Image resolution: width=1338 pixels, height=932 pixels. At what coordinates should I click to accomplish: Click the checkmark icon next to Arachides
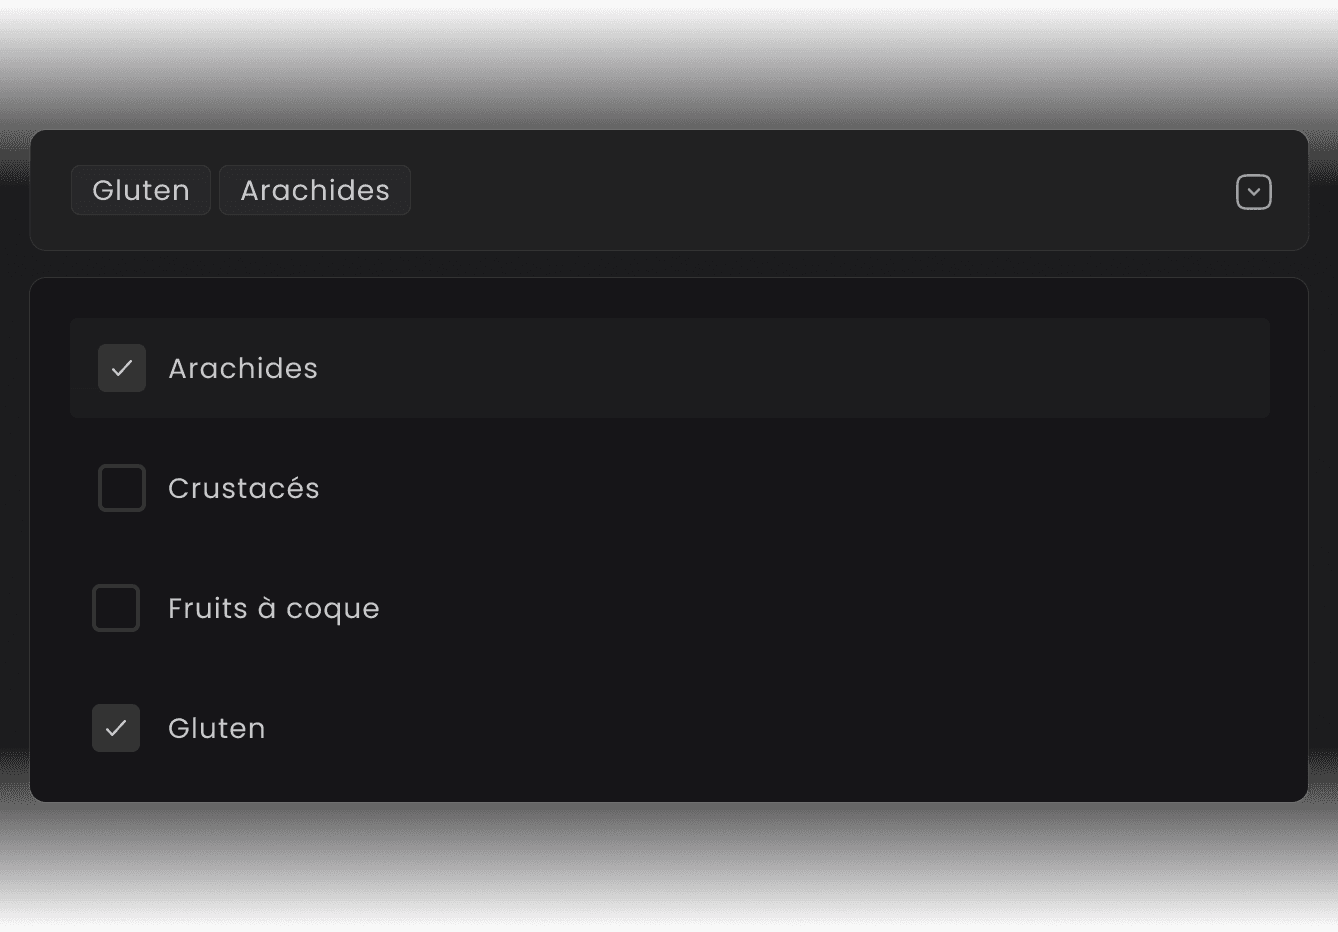pyautogui.click(x=121, y=368)
